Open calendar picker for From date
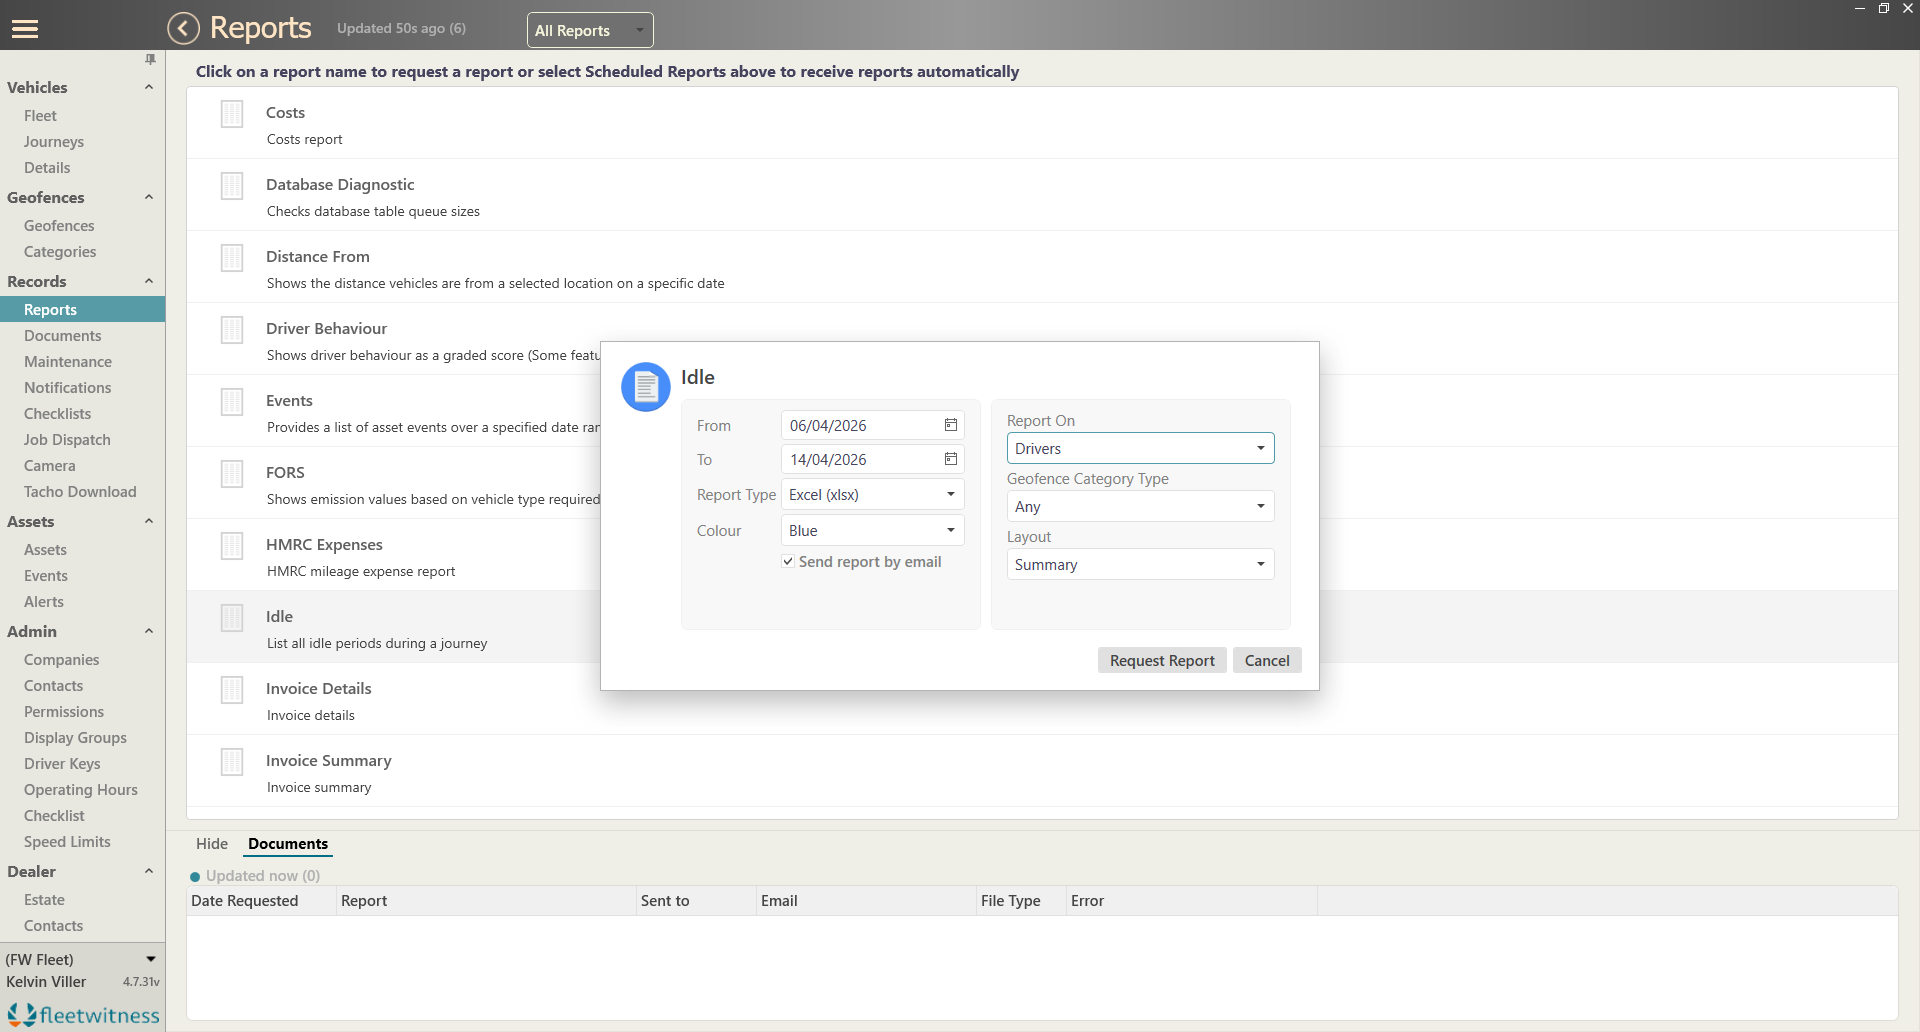Screen dimensions: 1920x1032 click(951, 425)
